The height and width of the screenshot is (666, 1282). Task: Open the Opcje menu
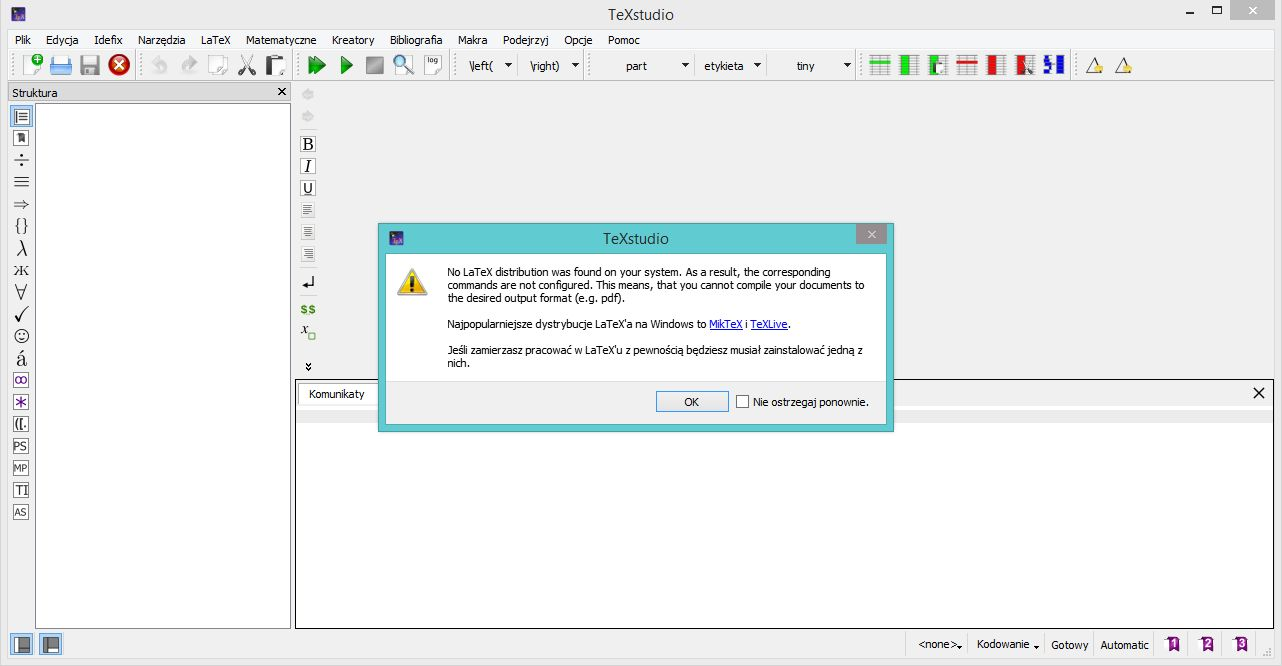(x=578, y=40)
